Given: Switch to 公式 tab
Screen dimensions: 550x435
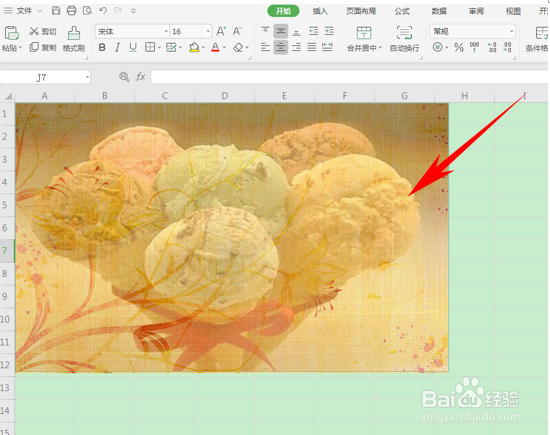Looking at the screenshot, I should pyautogui.click(x=402, y=11).
